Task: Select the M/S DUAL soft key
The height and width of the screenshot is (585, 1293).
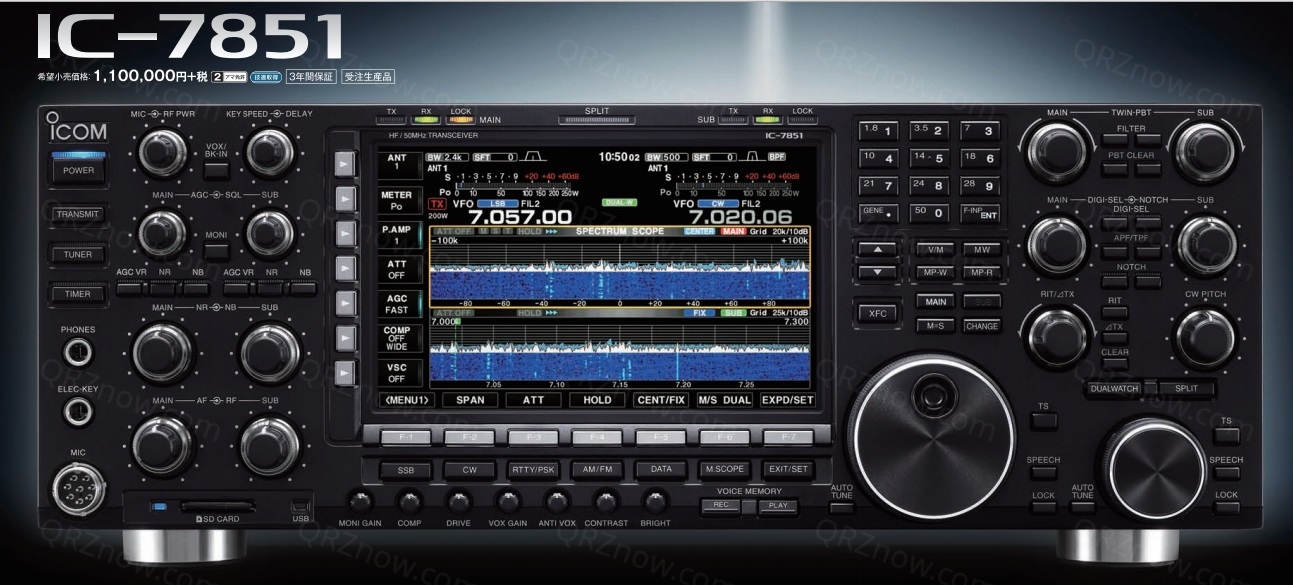Action: 724,400
